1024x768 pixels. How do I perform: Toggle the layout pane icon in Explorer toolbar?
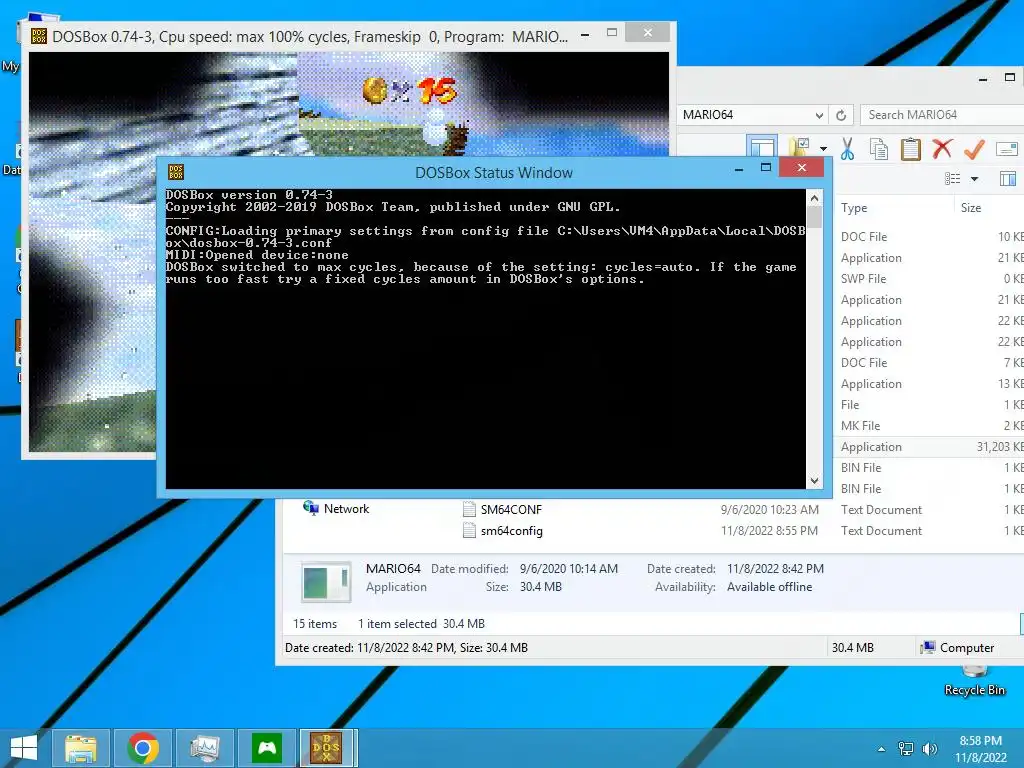(x=762, y=148)
